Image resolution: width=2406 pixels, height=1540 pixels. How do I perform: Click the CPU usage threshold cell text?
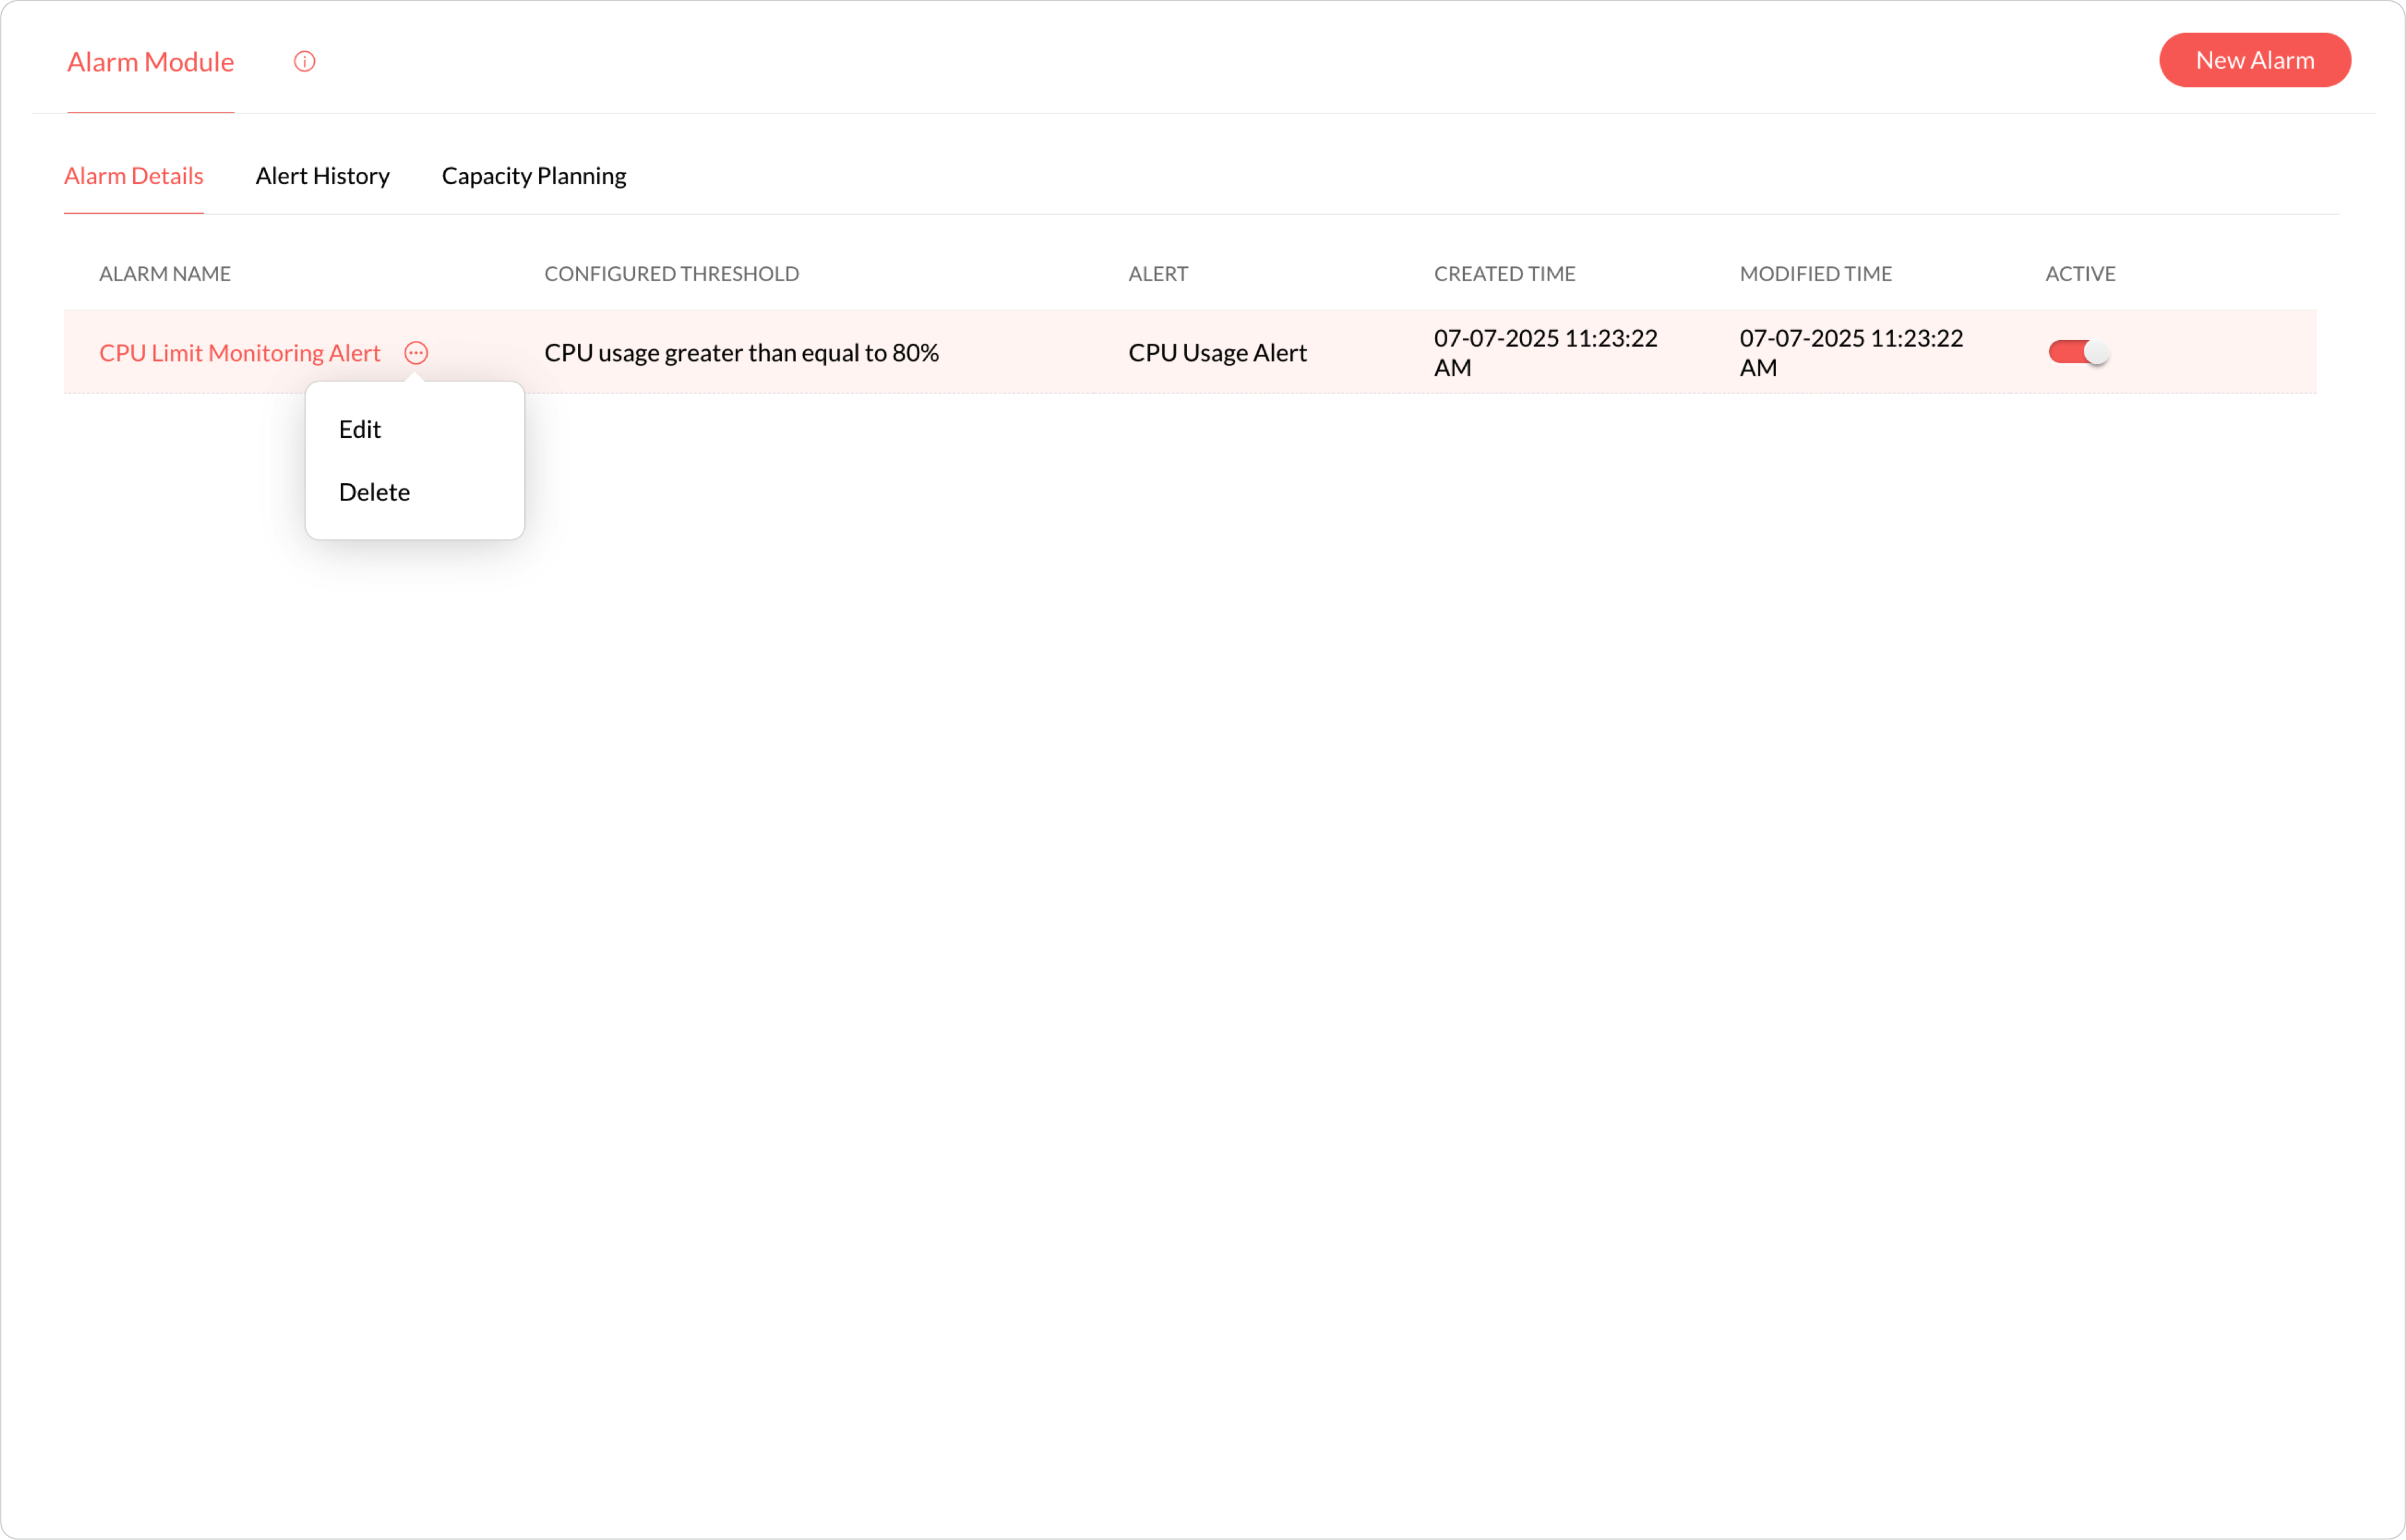click(741, 353)
